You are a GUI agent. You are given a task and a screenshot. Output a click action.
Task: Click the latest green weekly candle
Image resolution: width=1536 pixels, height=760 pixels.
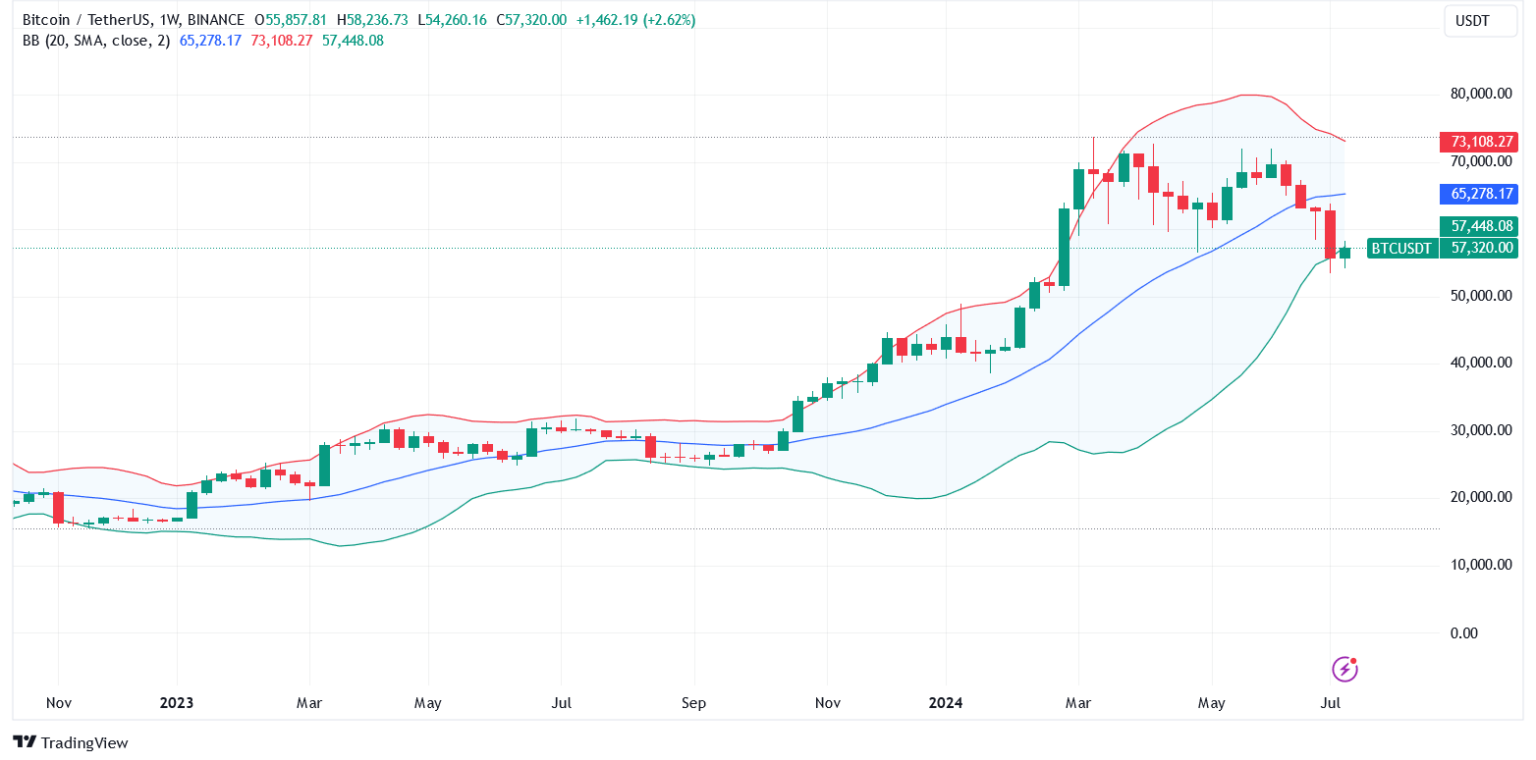pyautogui.click(x=1345, y=252)
